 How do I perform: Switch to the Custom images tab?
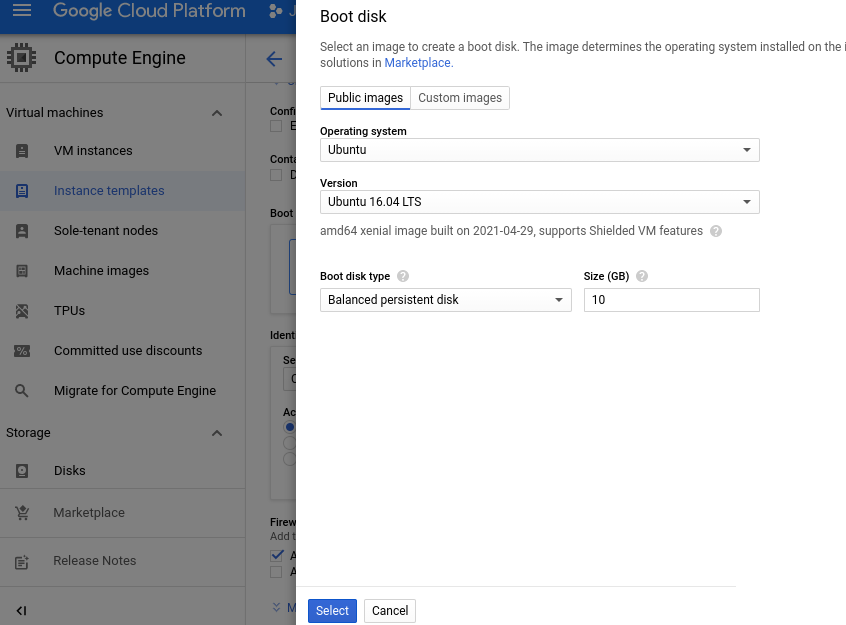point(460,98)
